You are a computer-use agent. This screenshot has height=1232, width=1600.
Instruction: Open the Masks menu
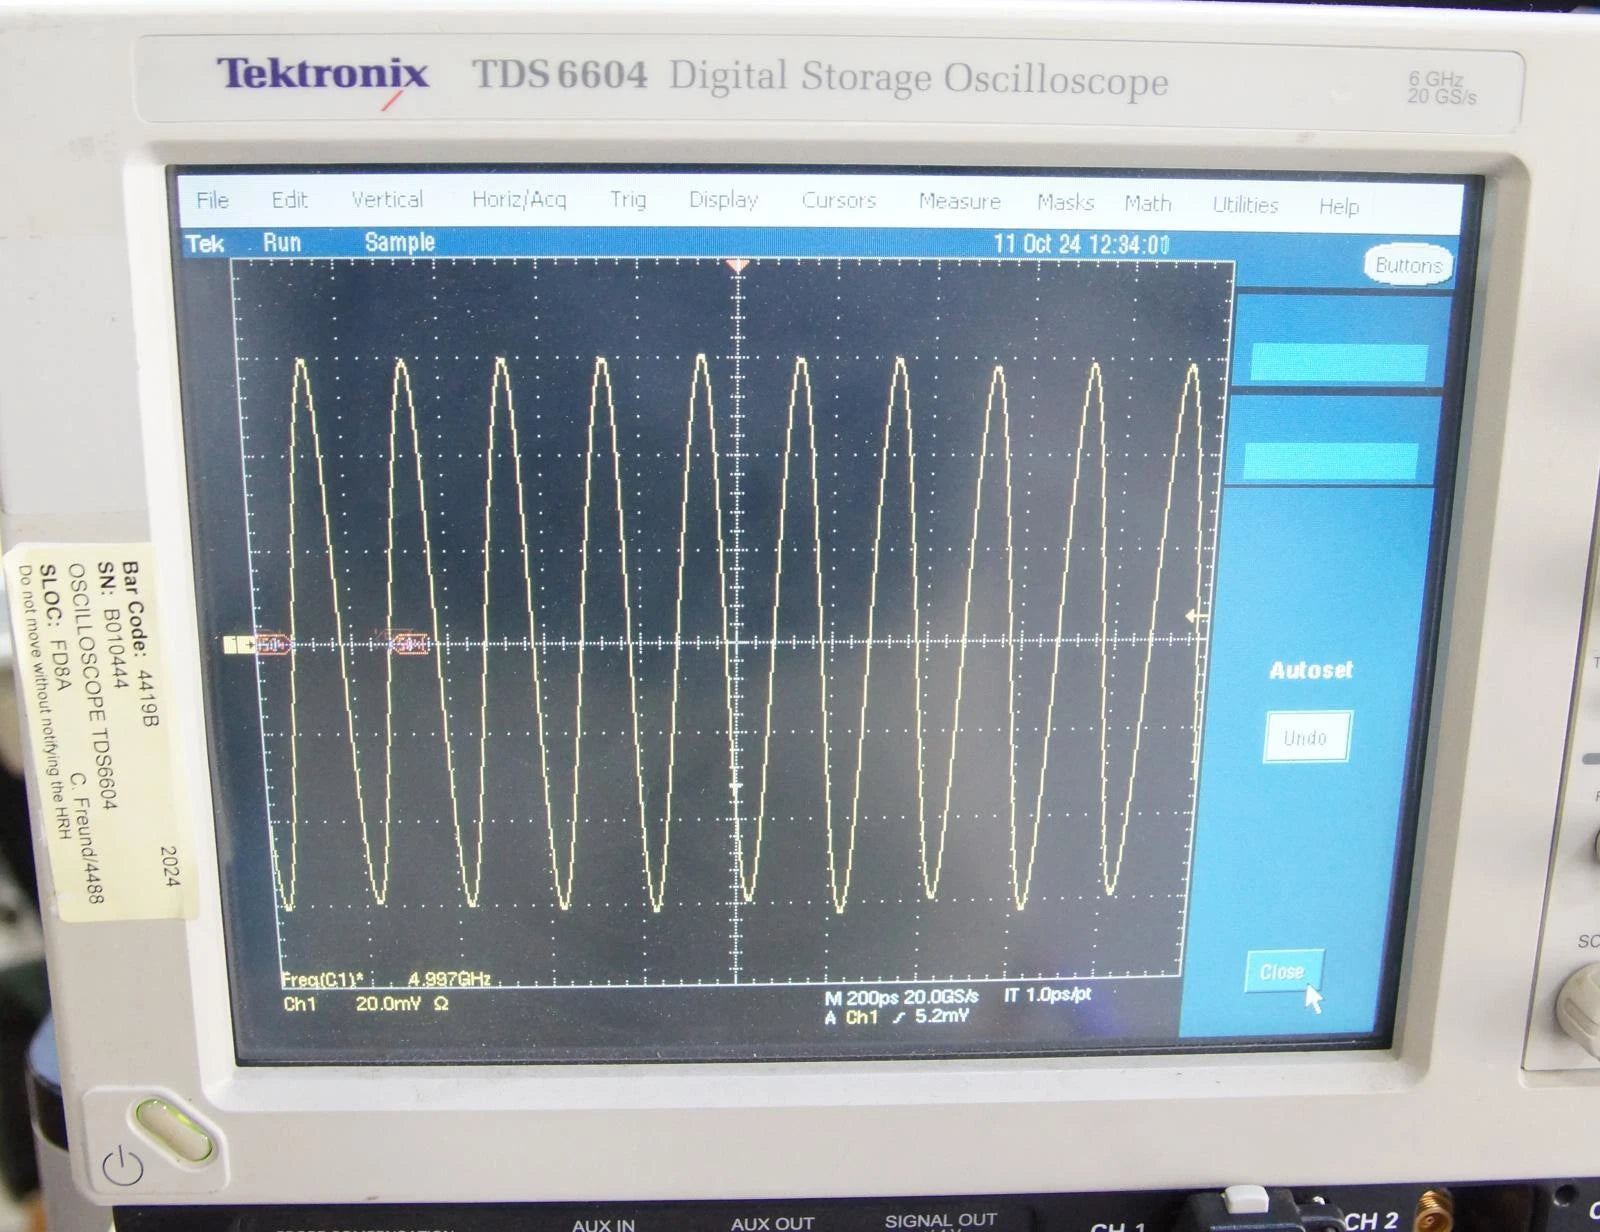pyautogui.click(x=1065, y=202)
